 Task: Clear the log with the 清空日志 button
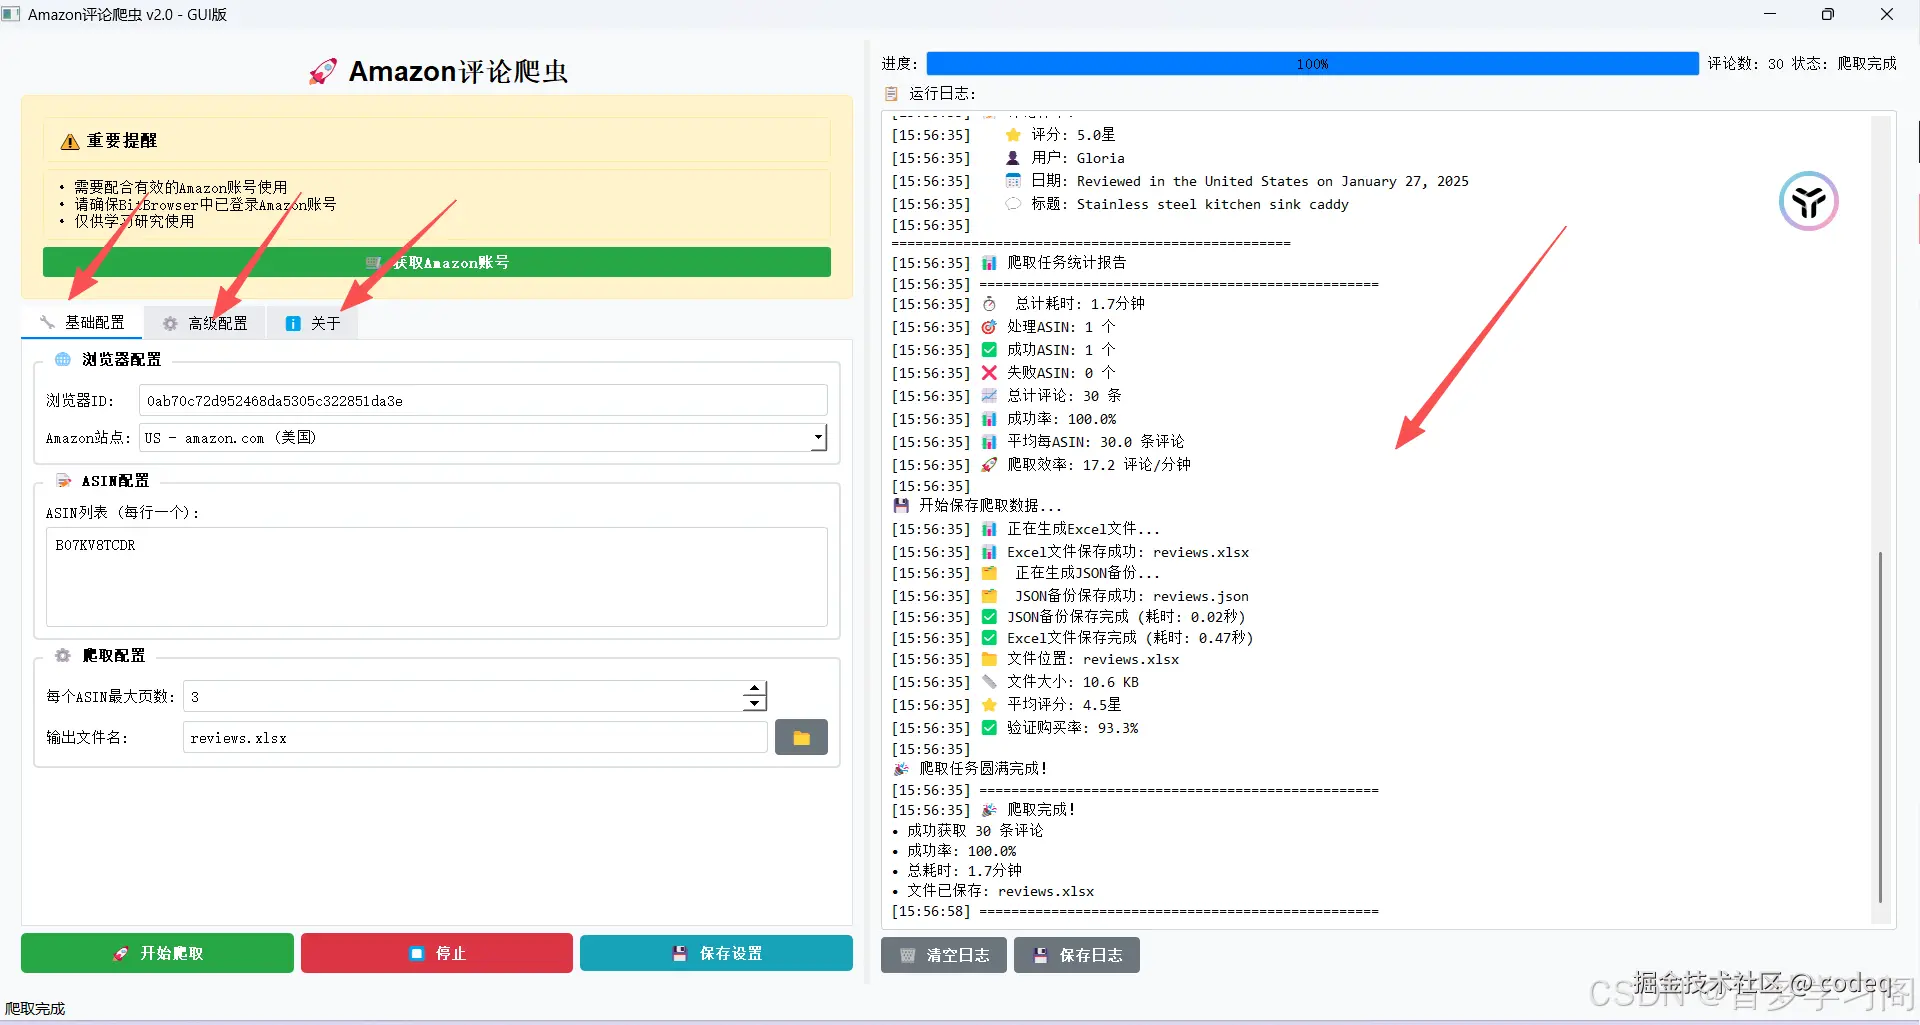pyautogui.click(x=943, y=955)
